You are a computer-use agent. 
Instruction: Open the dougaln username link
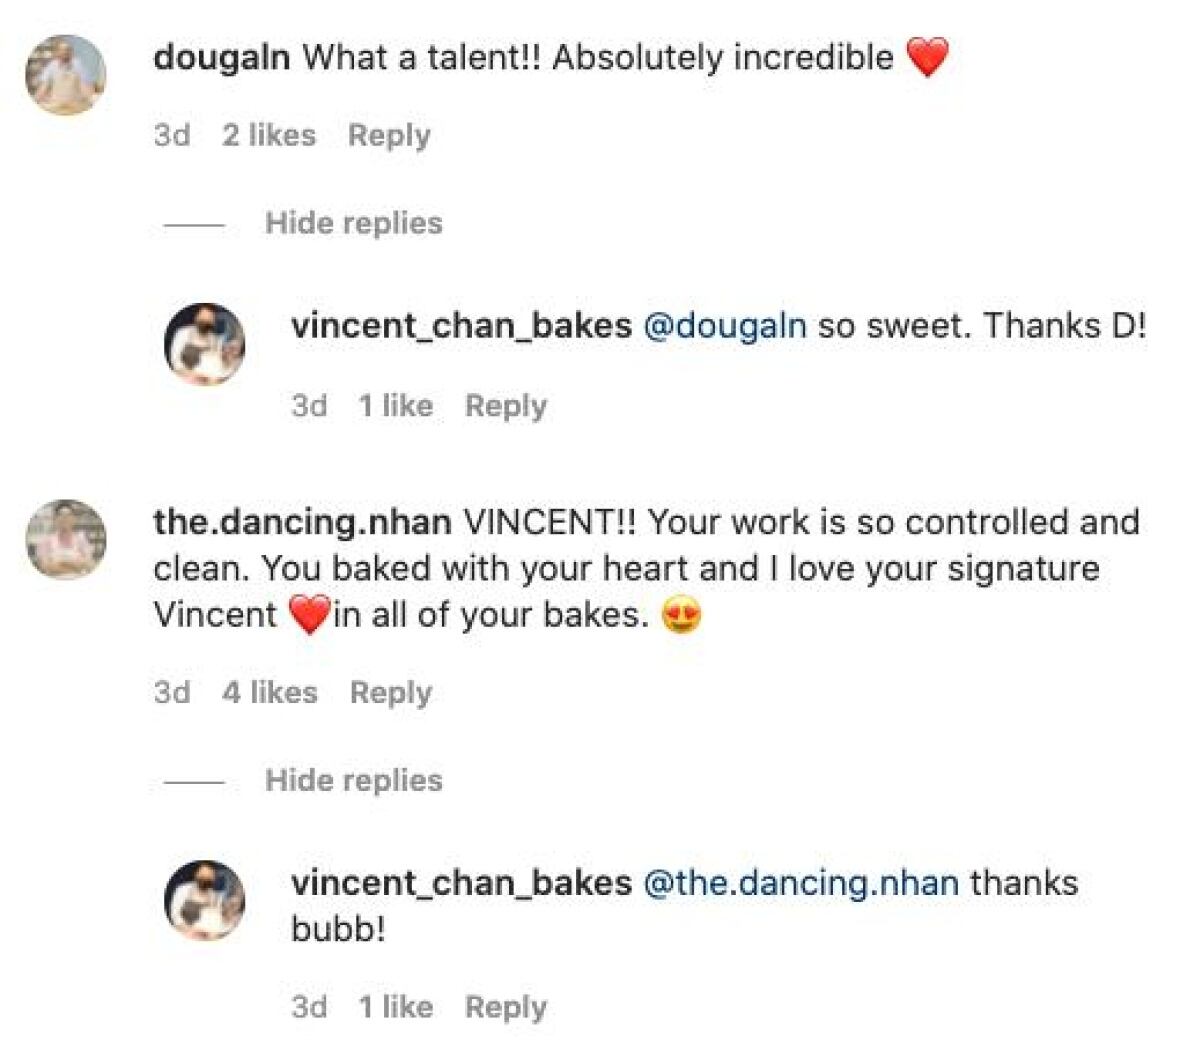221,58
